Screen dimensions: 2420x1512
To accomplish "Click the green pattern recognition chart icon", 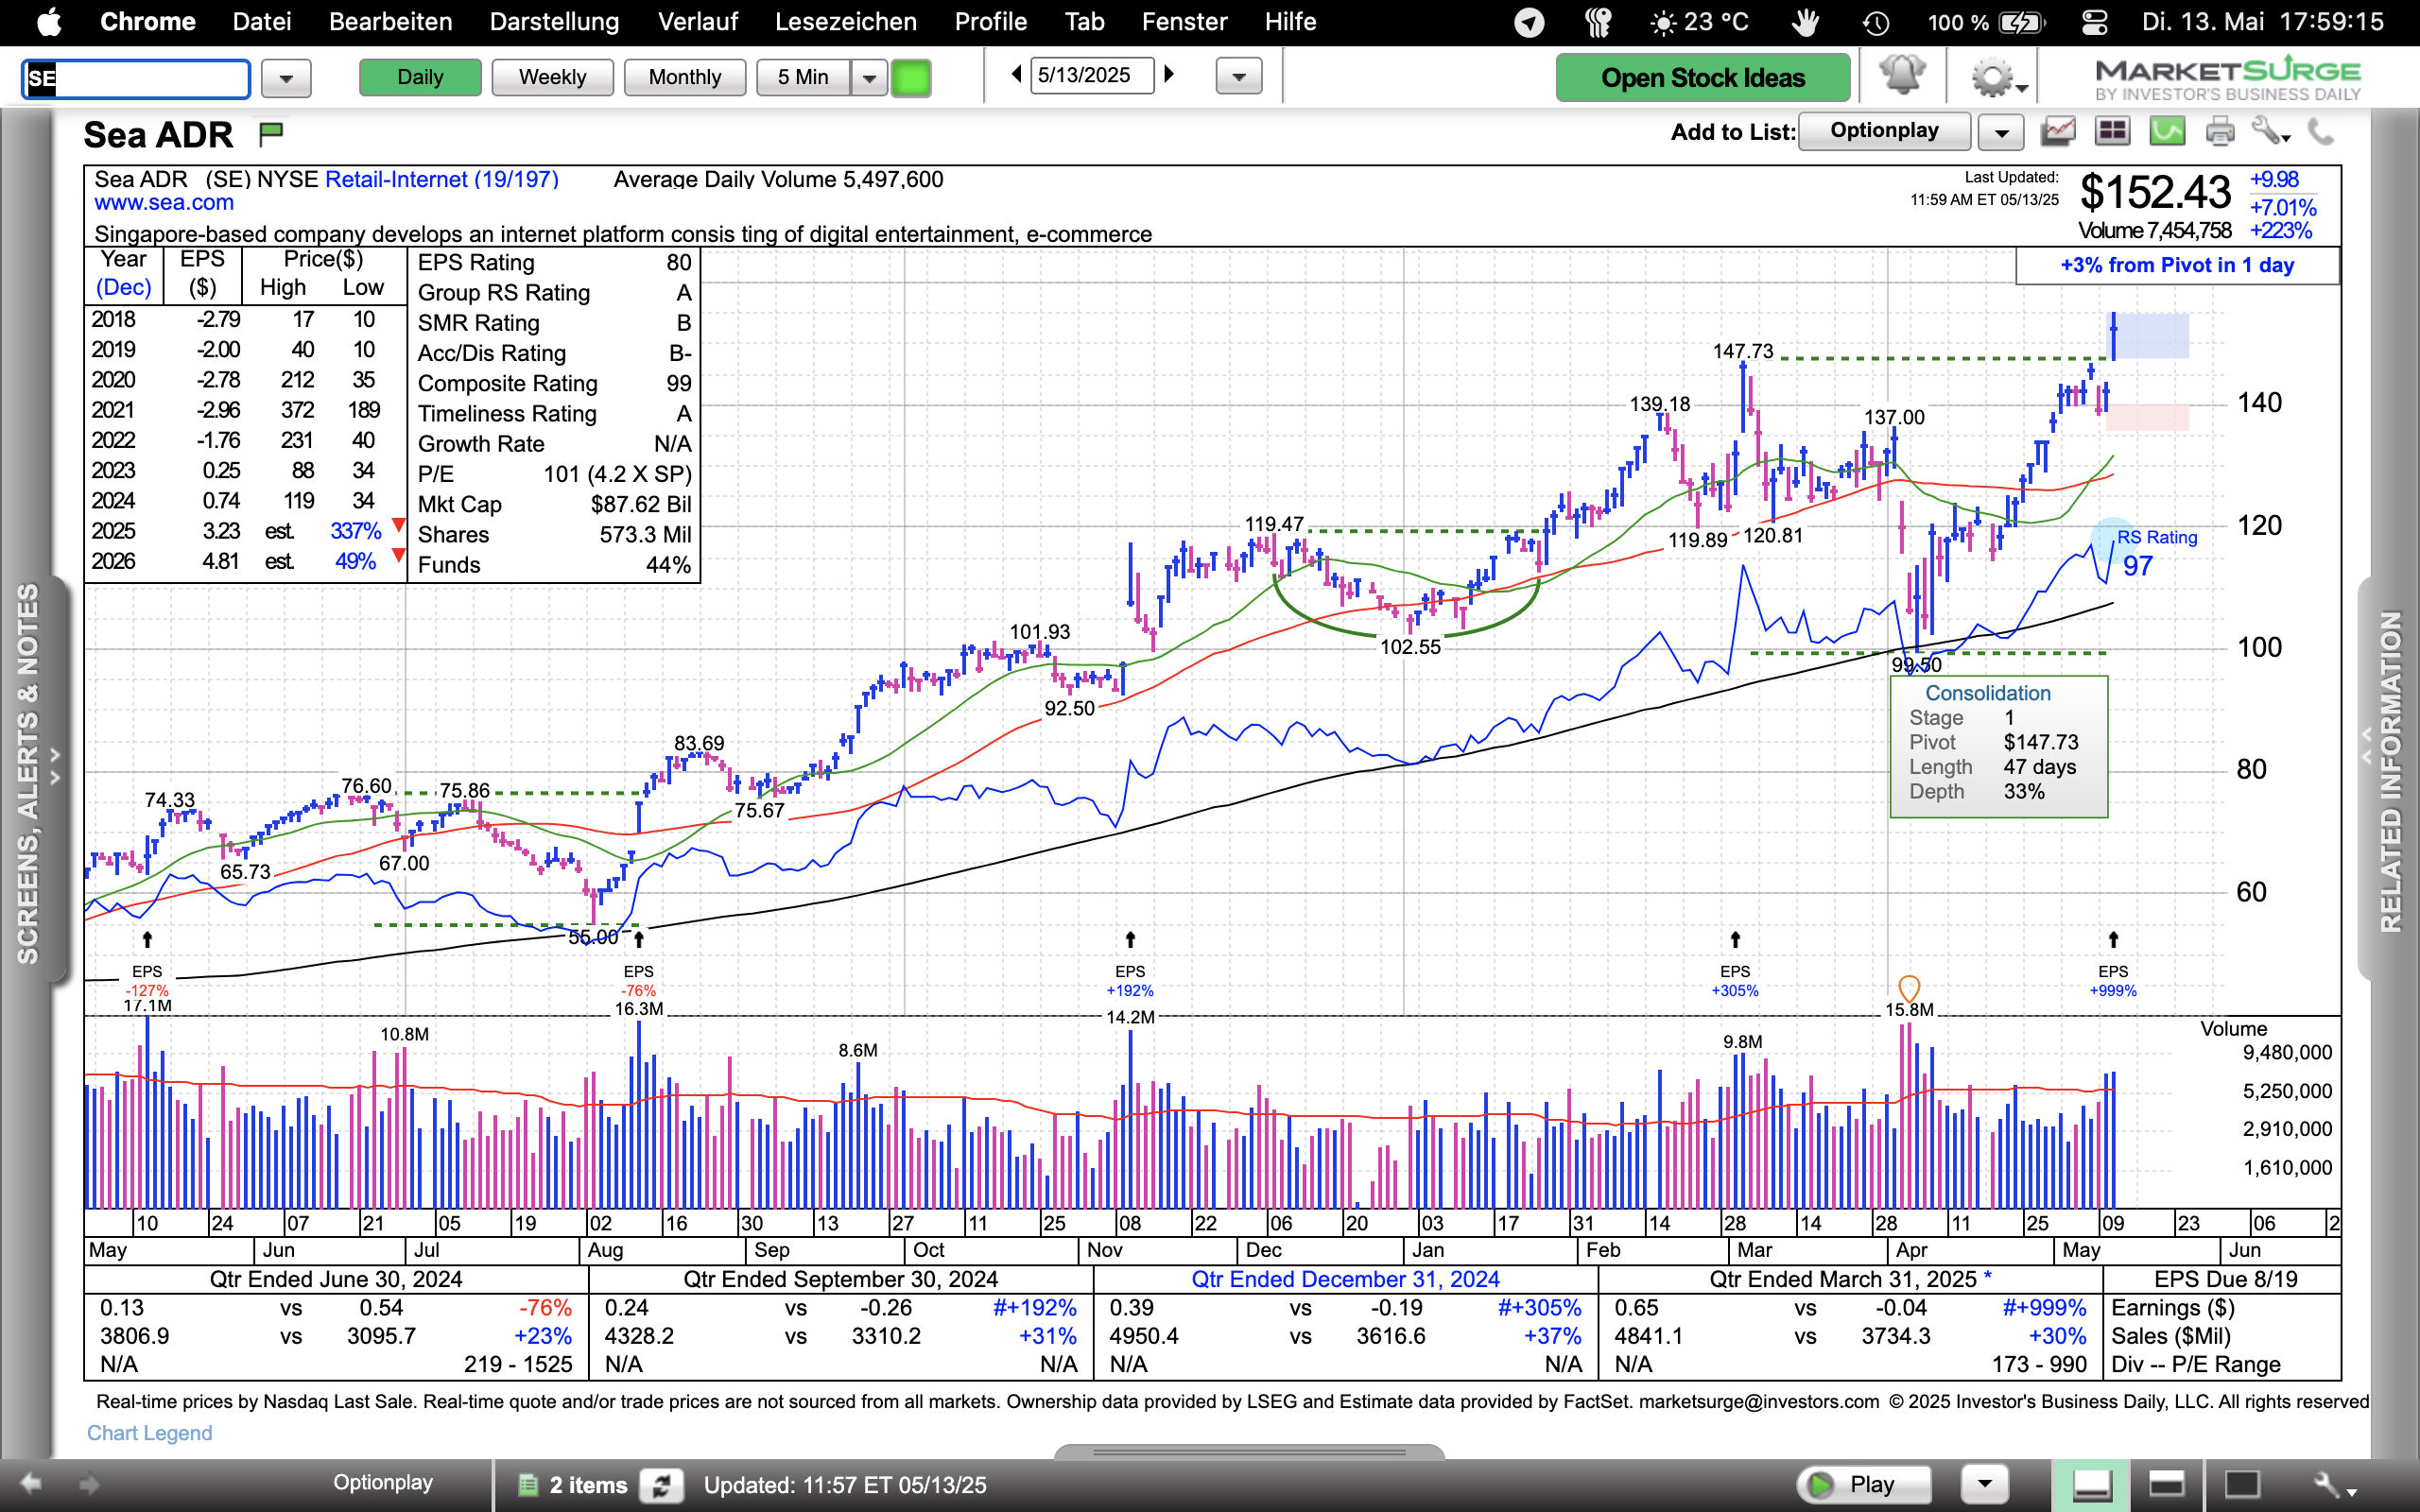I will tap(2166, 131).
